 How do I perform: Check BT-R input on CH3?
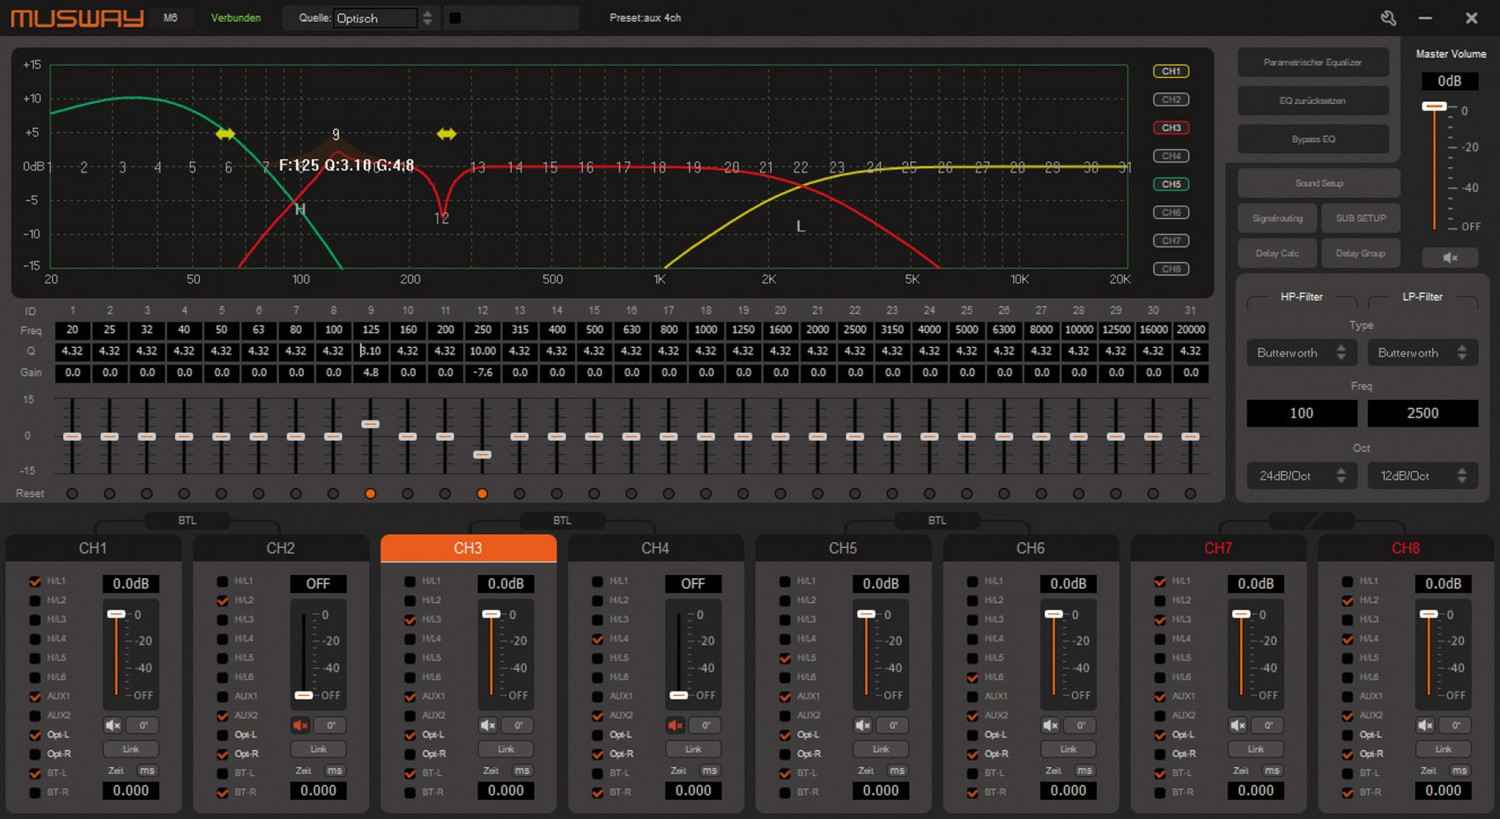(410, 792)
